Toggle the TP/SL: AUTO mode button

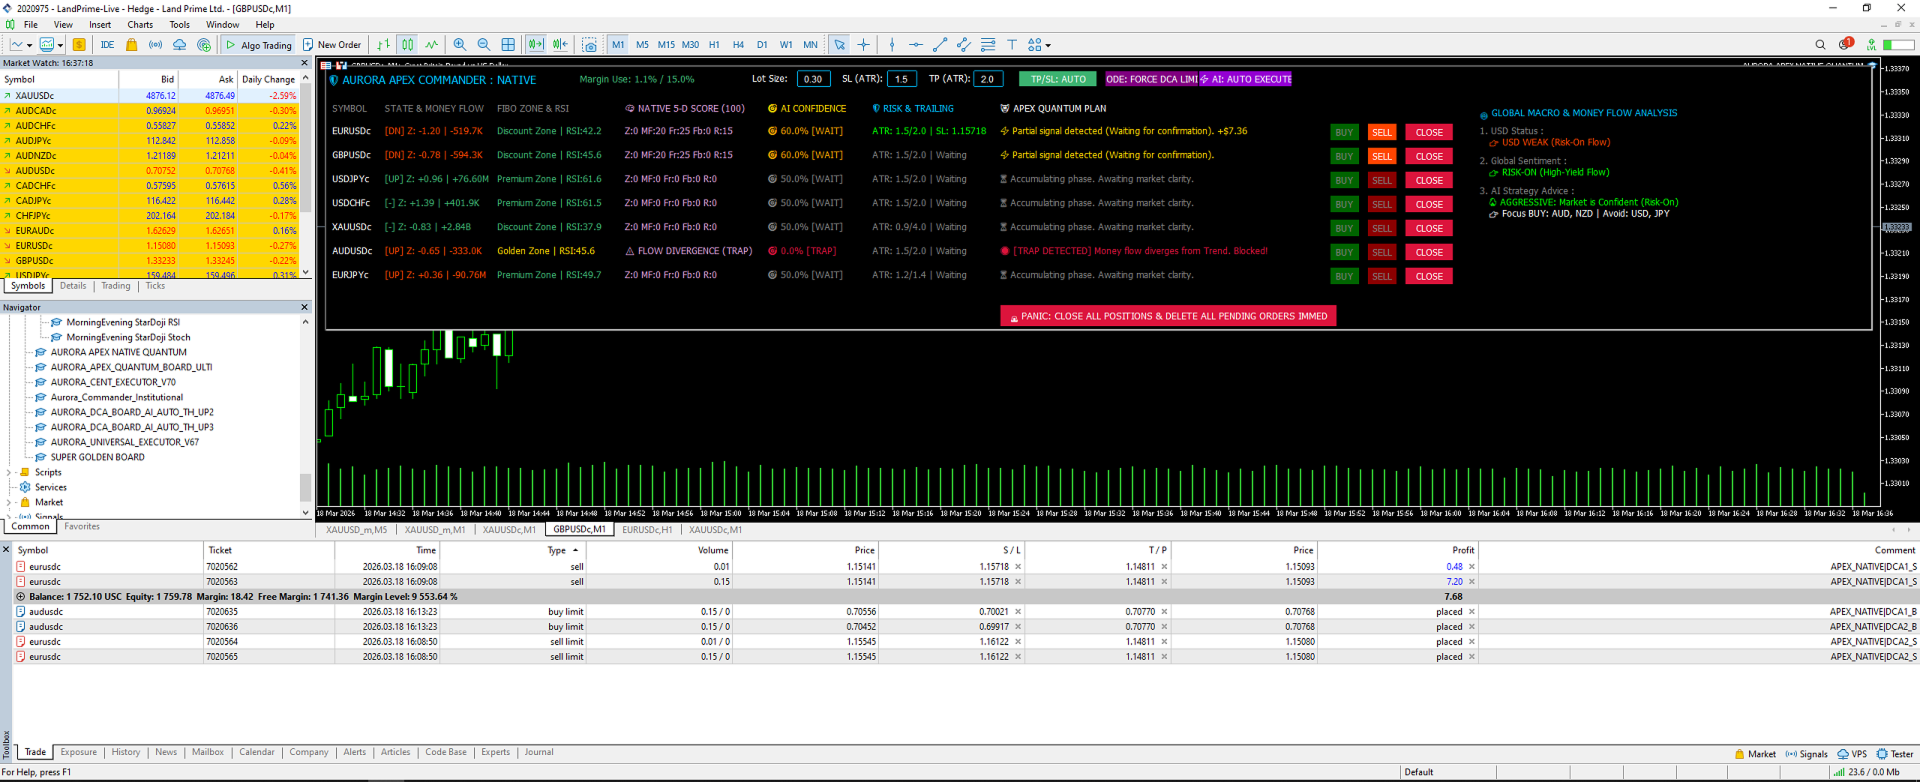click(x=1058, y=79)
